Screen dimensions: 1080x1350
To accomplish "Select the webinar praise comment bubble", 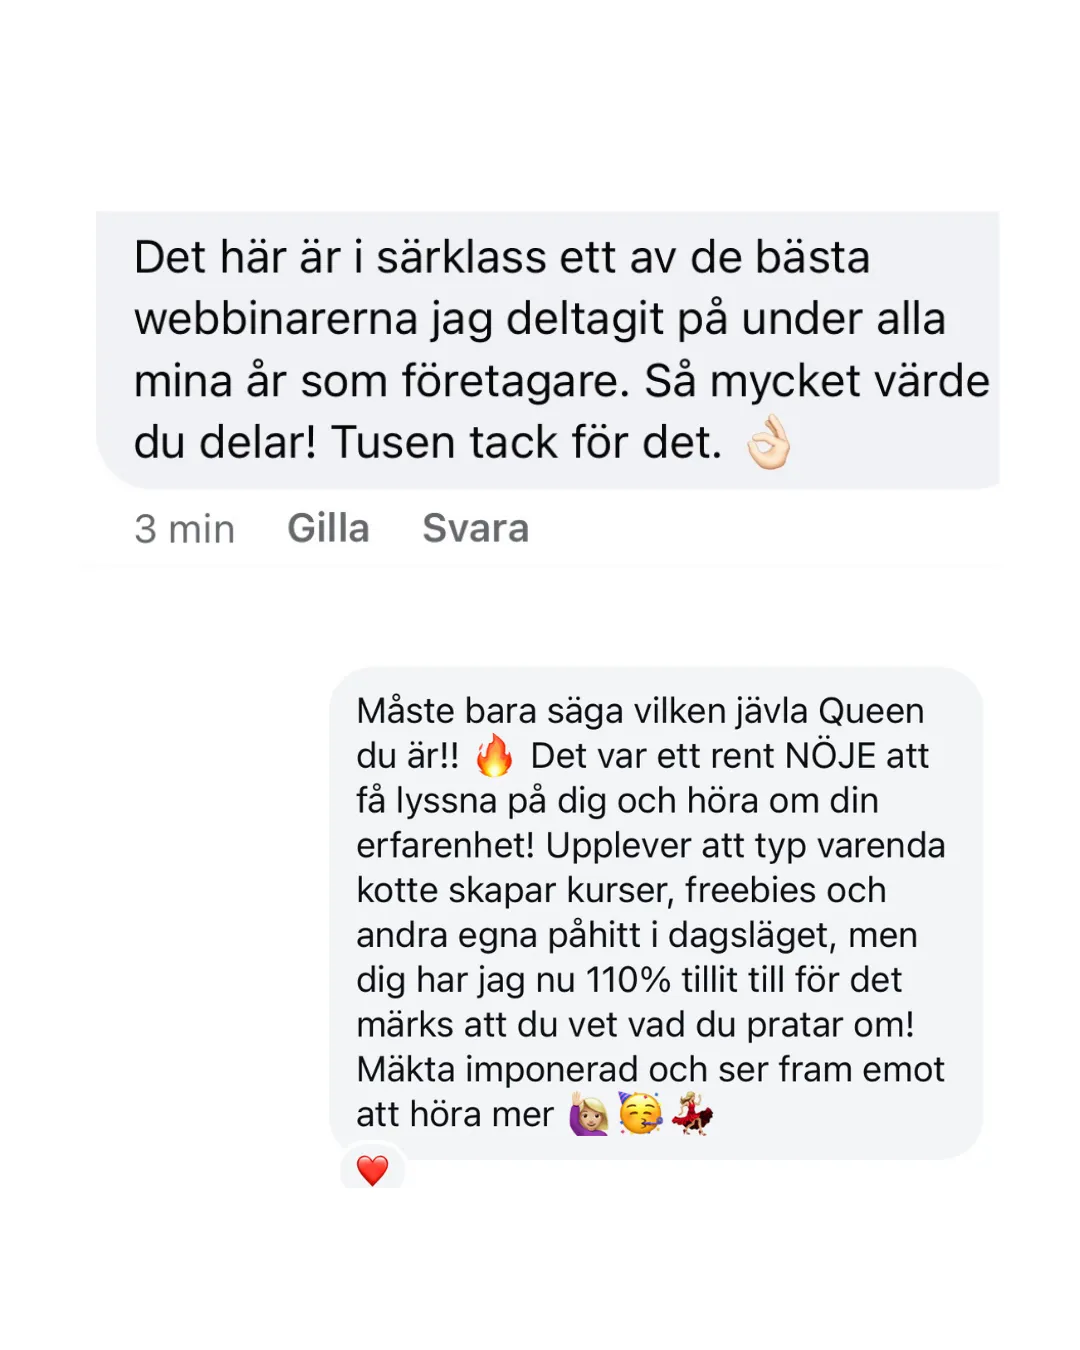I will [548, 350].
